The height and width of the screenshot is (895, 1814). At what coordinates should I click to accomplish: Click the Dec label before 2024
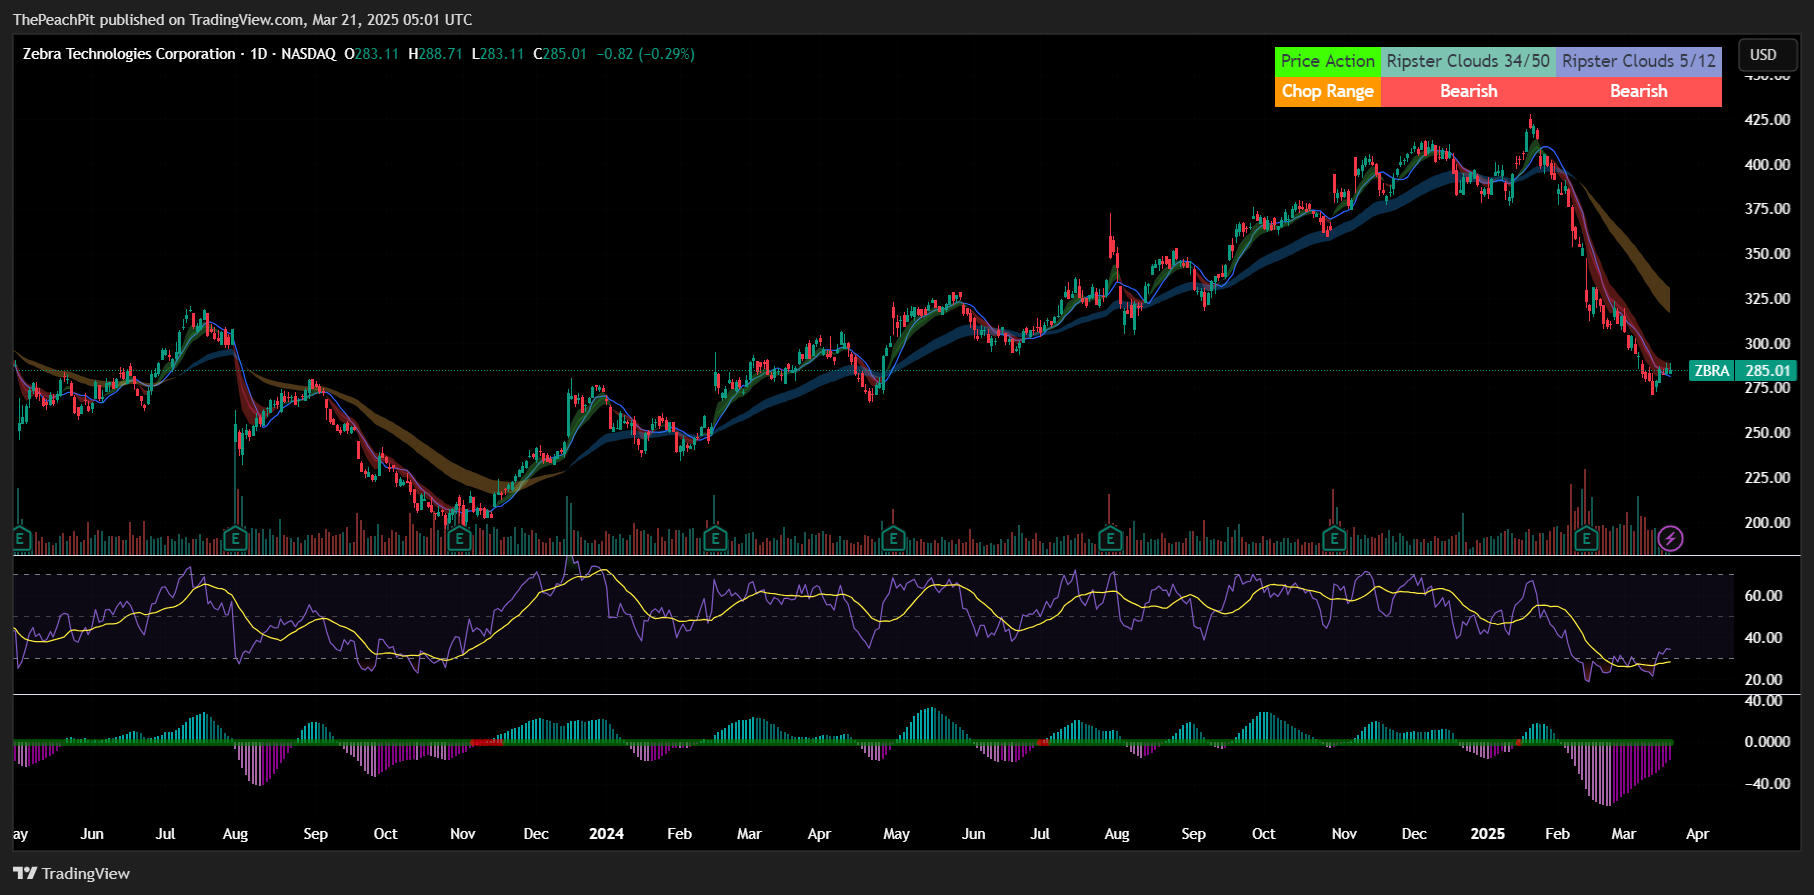[x=536, y=834]
